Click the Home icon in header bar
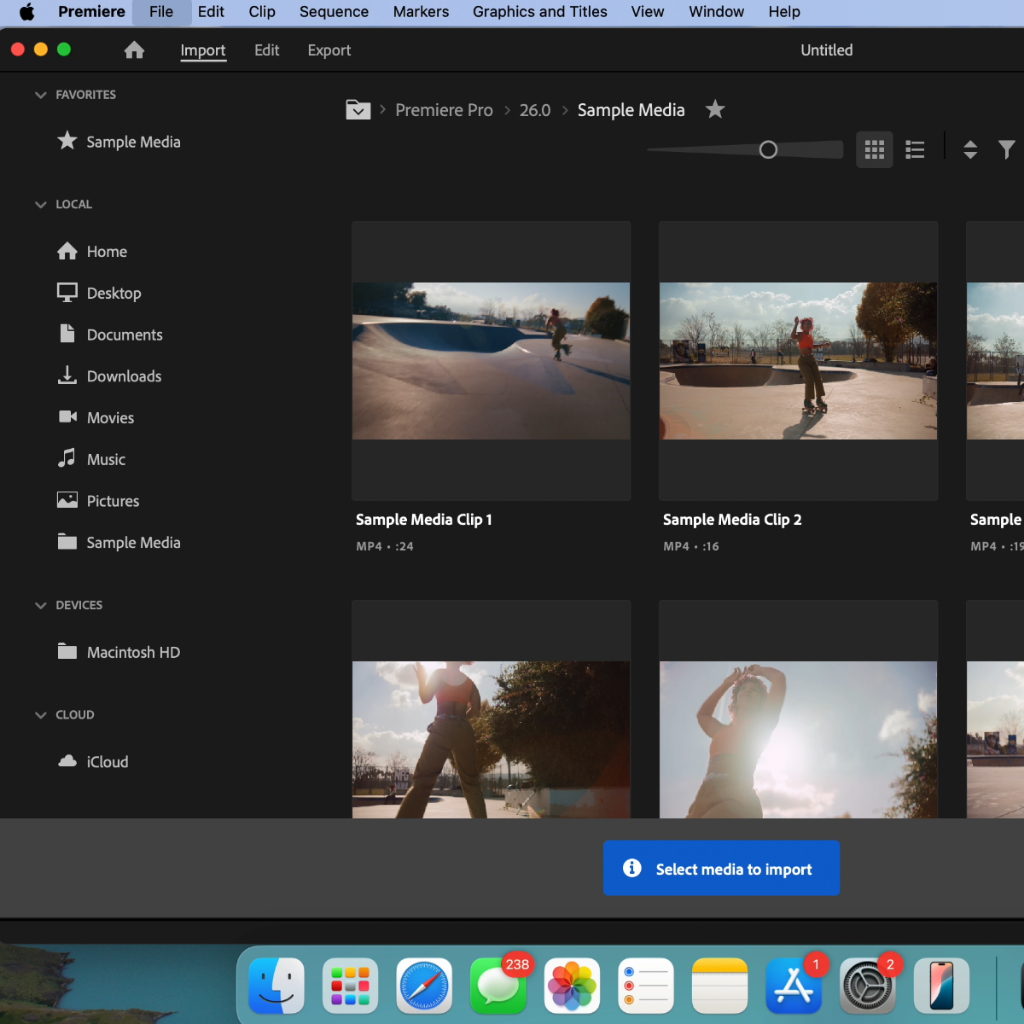Image resolution: width=1024 pixels, height=1024 pixels. pyautogui.click(x=134, y=50)
